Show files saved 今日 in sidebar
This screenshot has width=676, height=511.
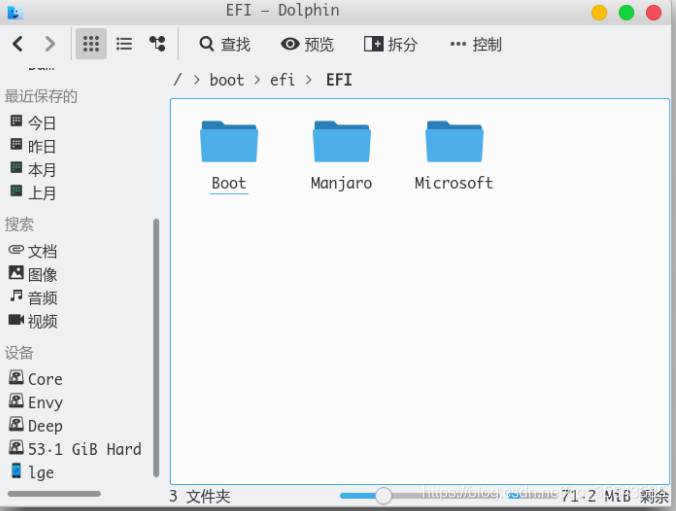click(33, 123)
